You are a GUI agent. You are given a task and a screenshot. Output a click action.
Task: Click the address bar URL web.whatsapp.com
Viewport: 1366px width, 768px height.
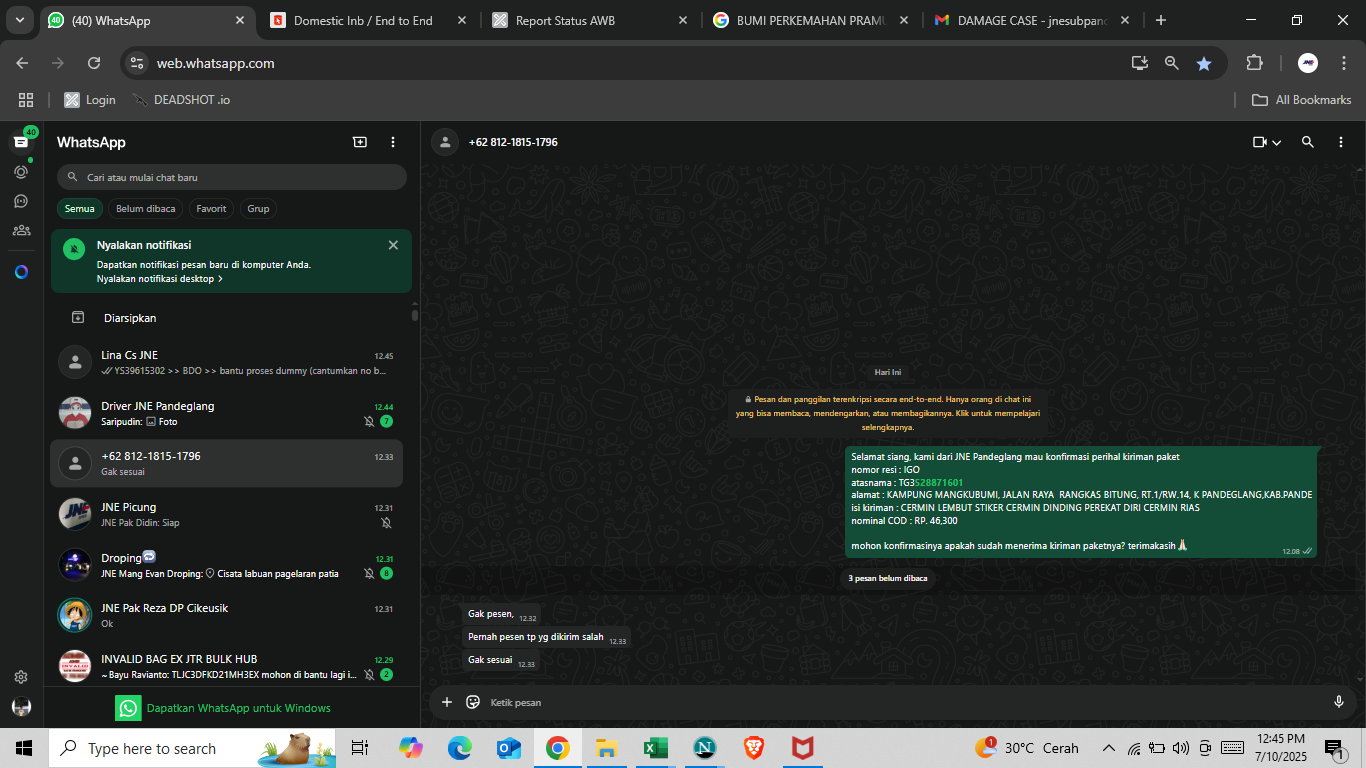pyautogui.click(x=215, y=63)
